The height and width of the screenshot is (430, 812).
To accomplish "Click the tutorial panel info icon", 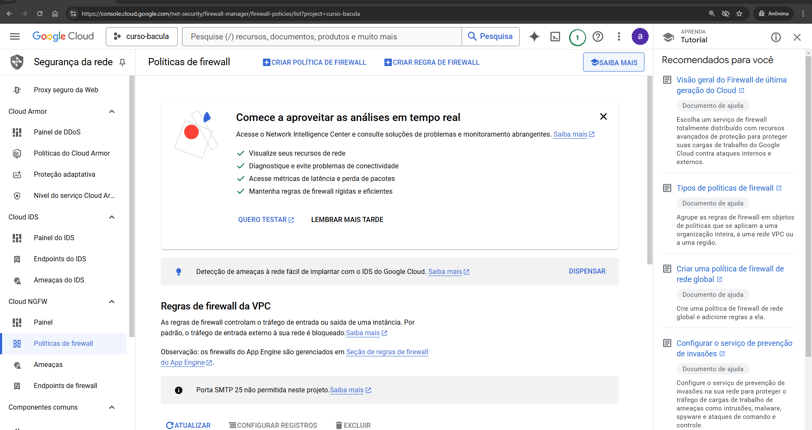I will 776,37.
